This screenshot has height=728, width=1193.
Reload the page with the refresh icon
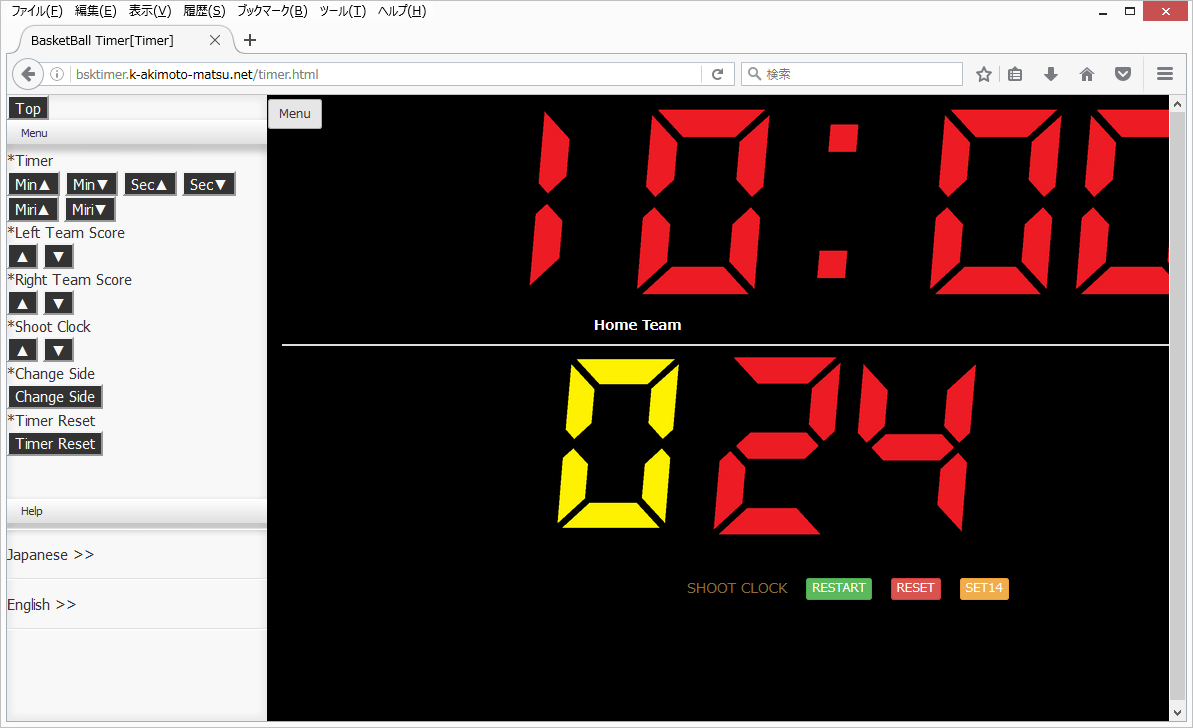pos(717,74)
